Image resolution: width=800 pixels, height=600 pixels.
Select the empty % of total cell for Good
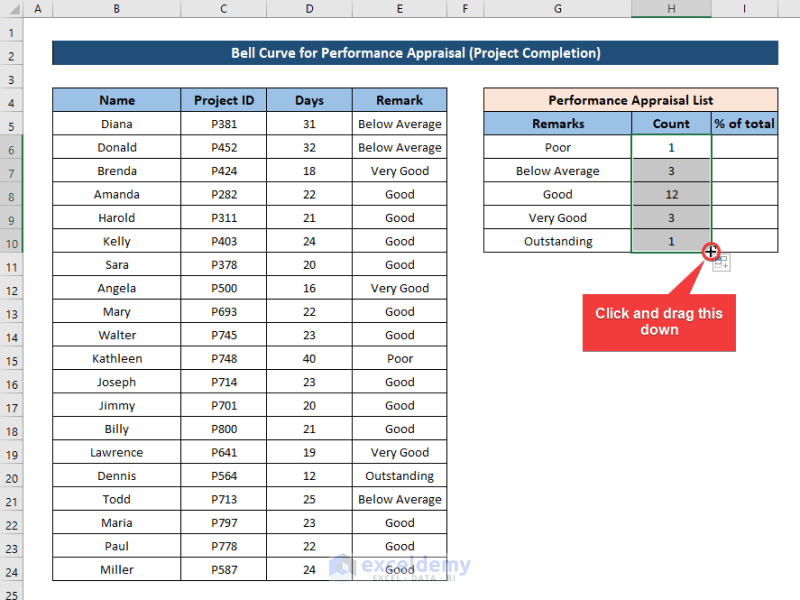point(744,194)
